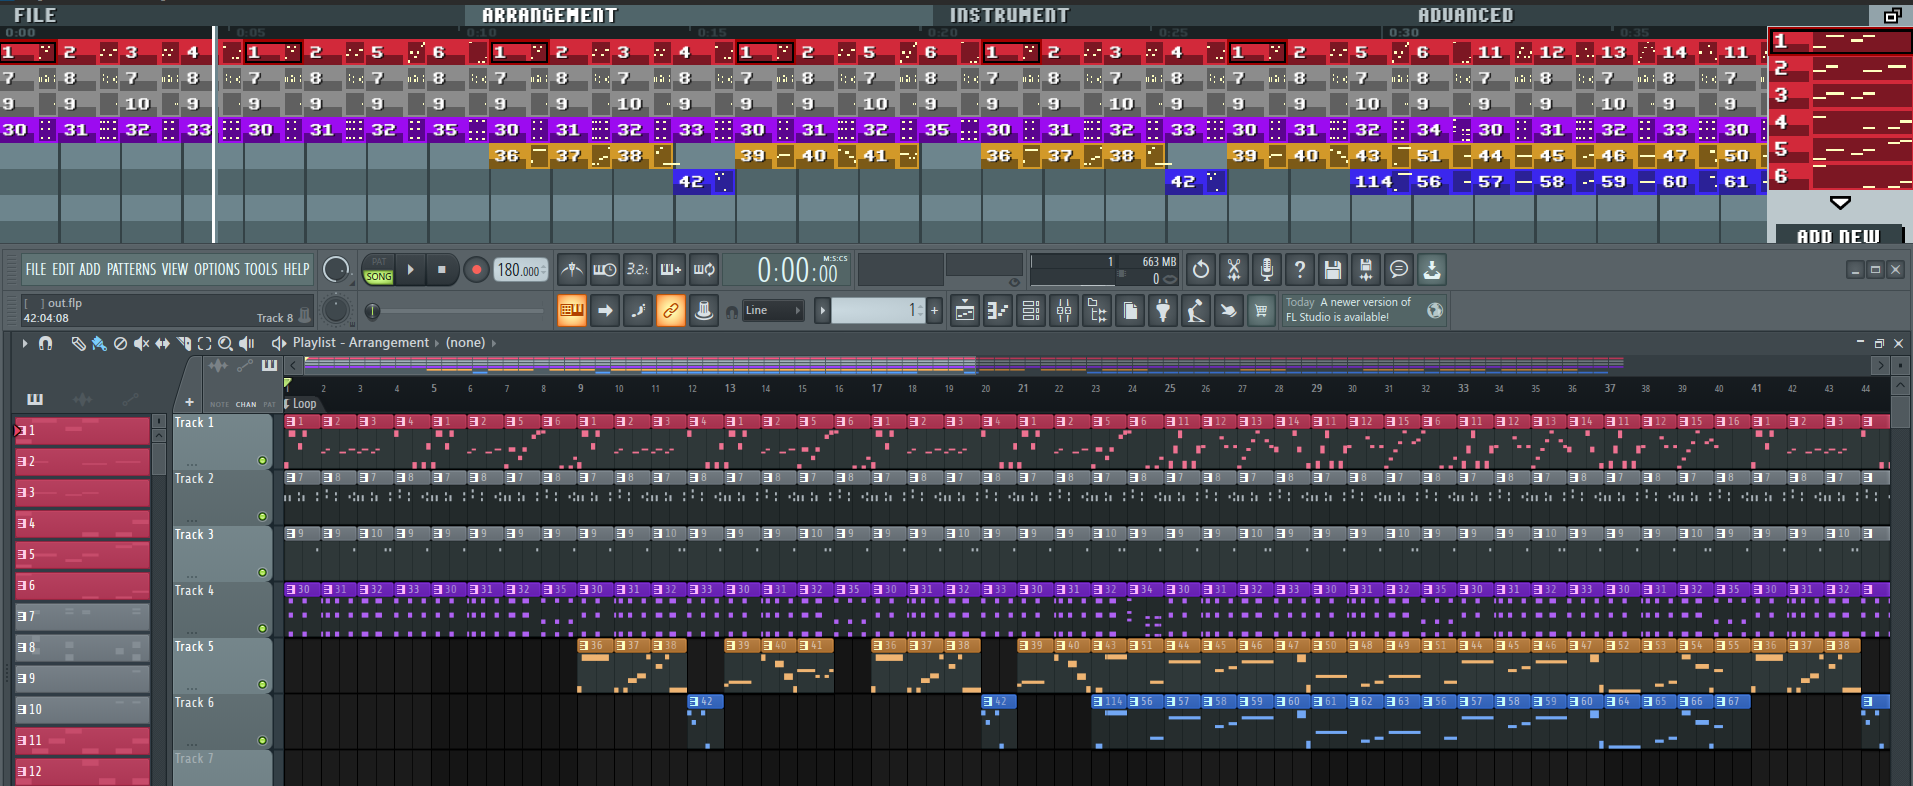This screenshot has width=1913, height=786.
Task: Open the EDIT menu
Action: tap(63, 269)
